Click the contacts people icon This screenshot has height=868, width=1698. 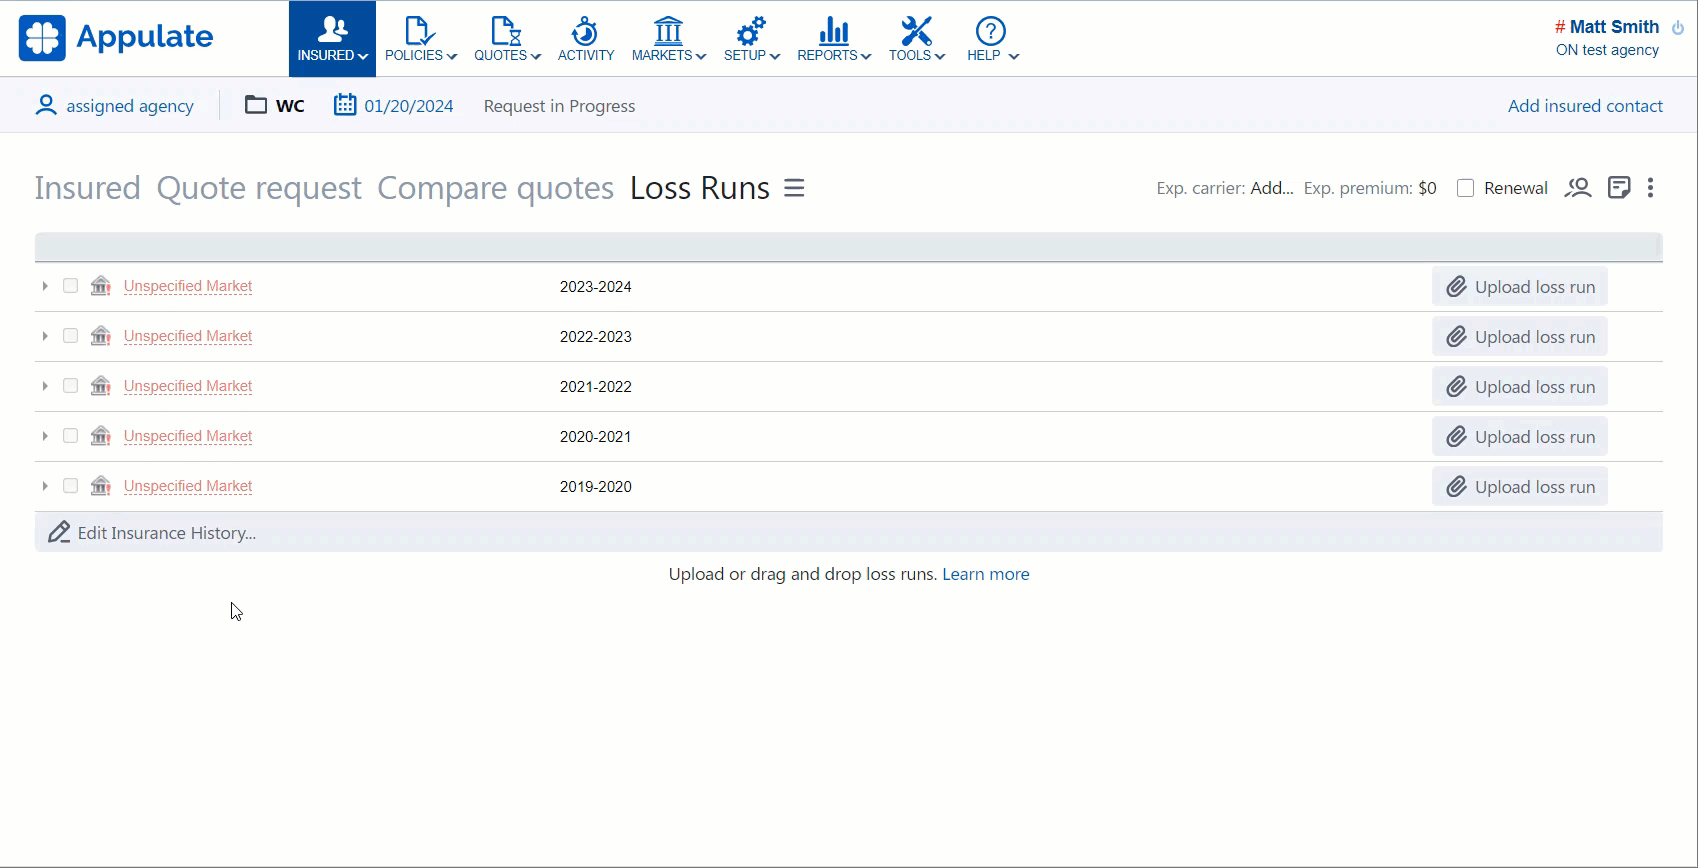tap(1578, 188)
